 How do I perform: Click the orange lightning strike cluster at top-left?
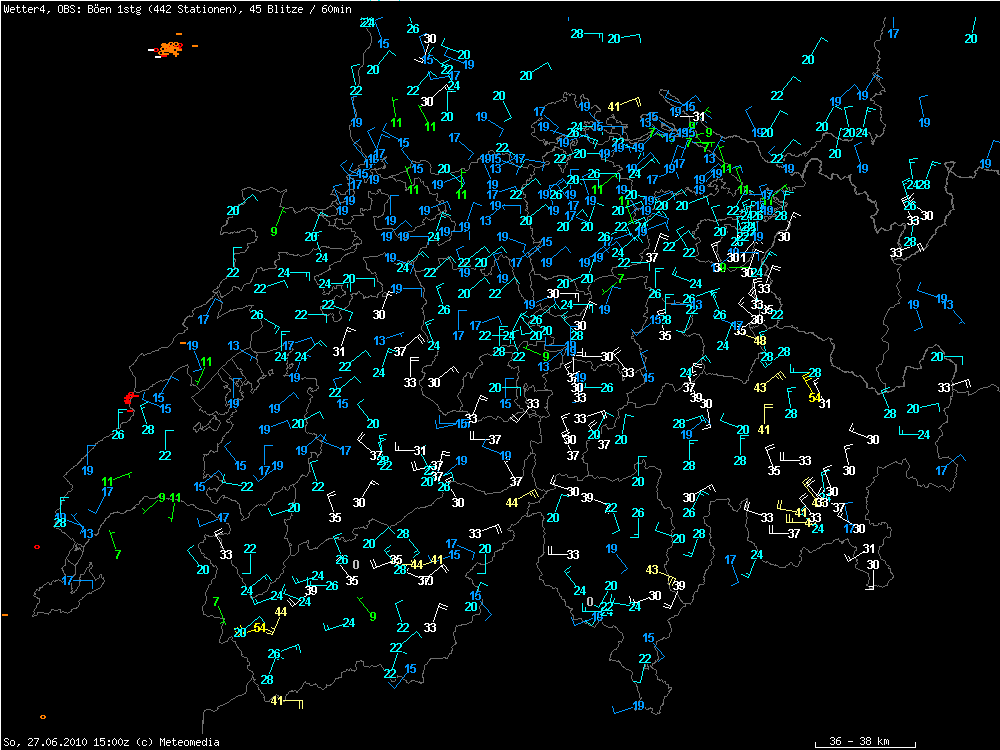(170, 48)
